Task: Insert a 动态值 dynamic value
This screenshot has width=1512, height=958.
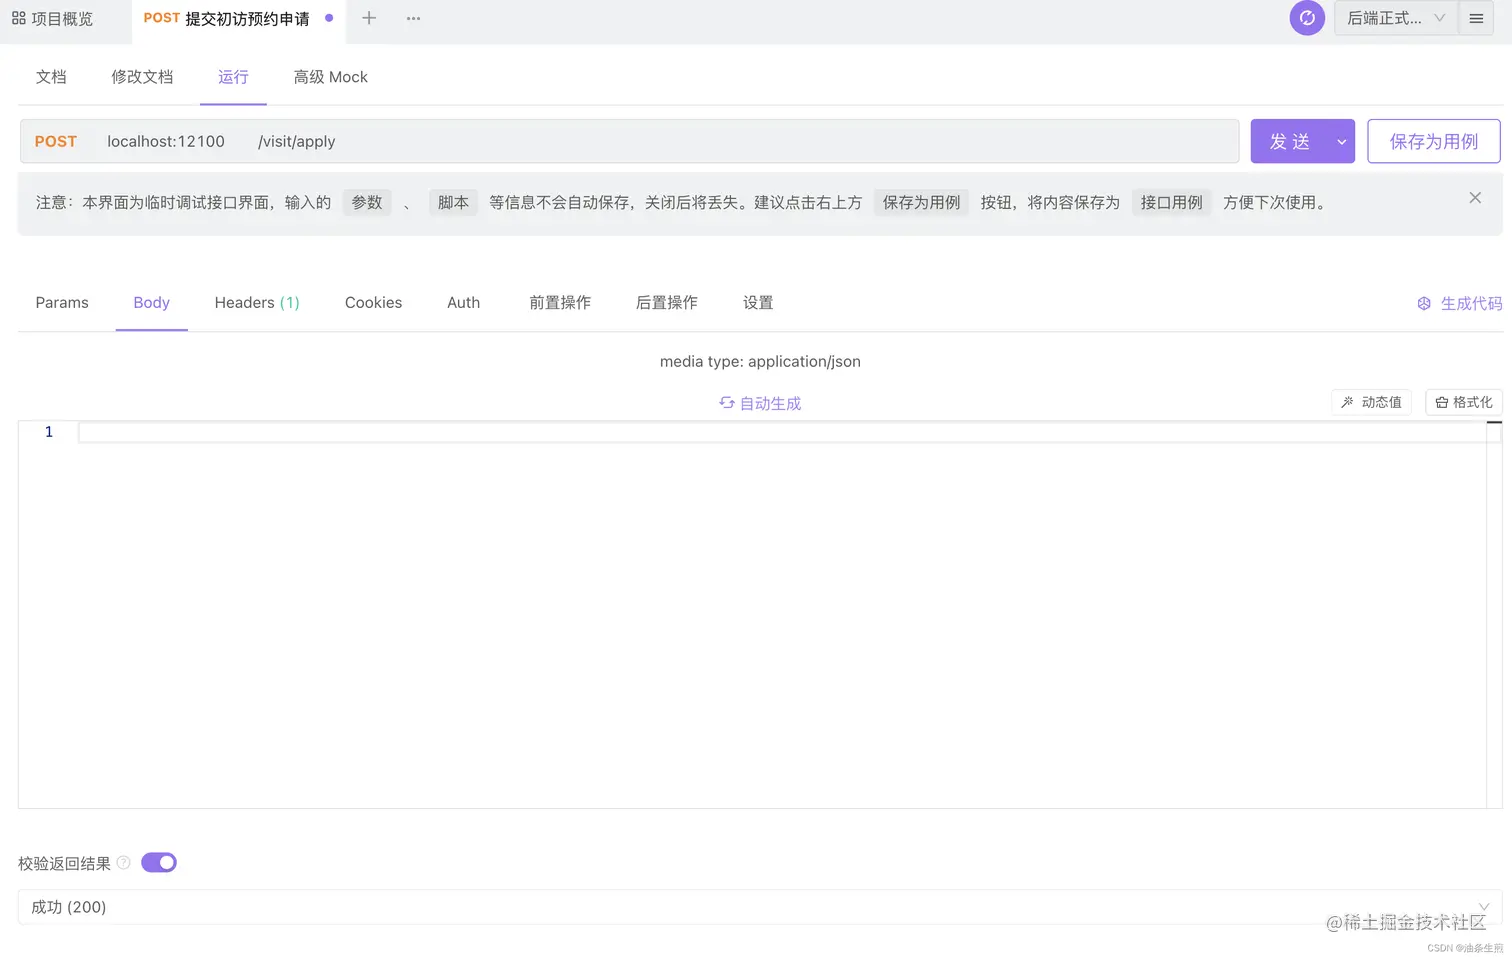Action: [x=1372, y=402]
